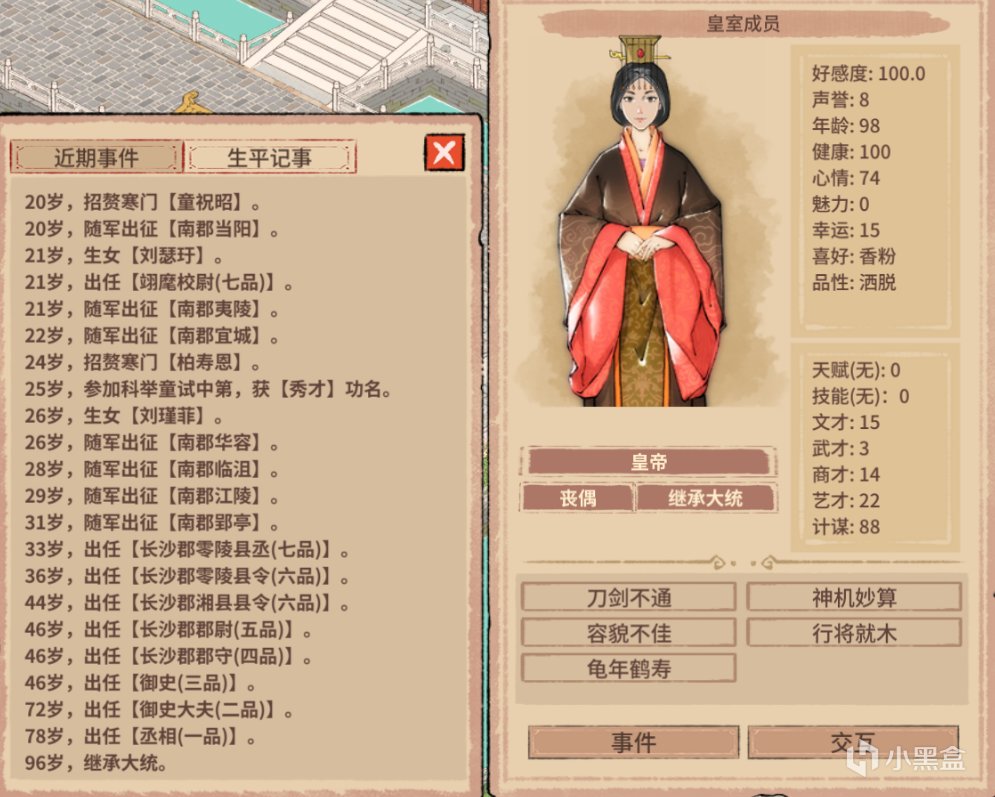Click the emperor character portrait
Screen dimensions: 995x797
pos(643,222)
